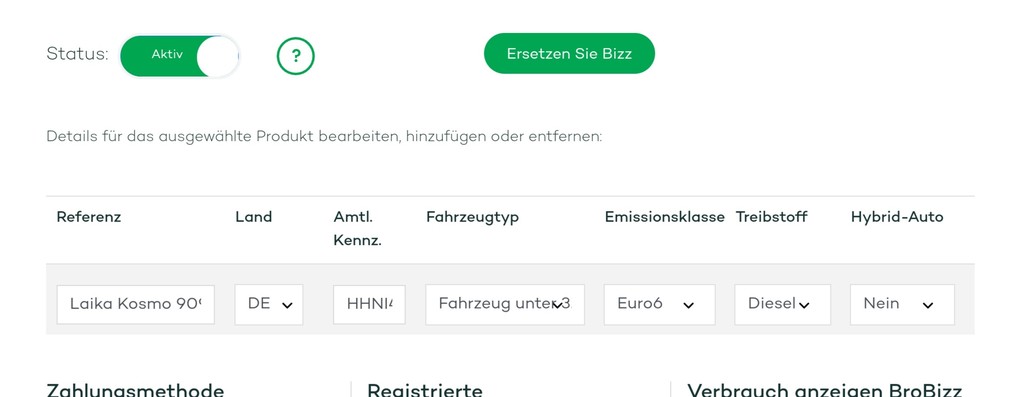
Task: Go to the Zahlungsmethode section heading
Action: (135, 390)
